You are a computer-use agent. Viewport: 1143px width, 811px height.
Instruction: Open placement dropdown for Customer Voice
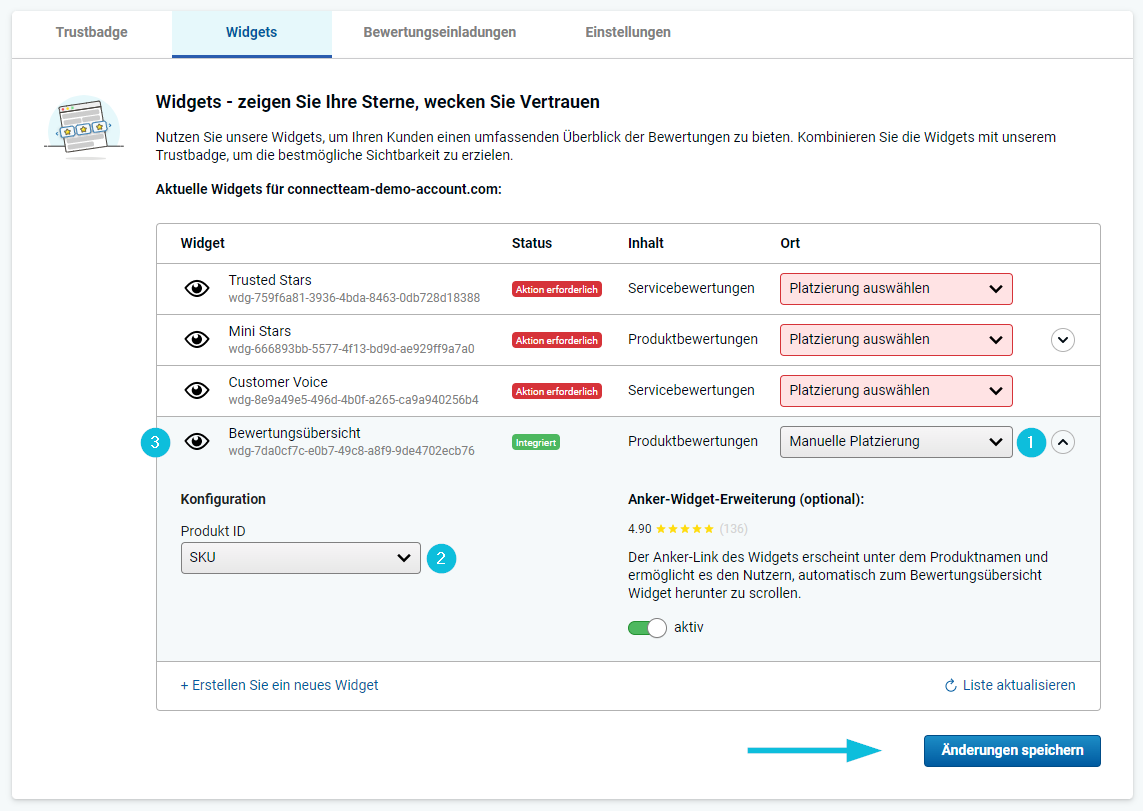tap(895, 391)
